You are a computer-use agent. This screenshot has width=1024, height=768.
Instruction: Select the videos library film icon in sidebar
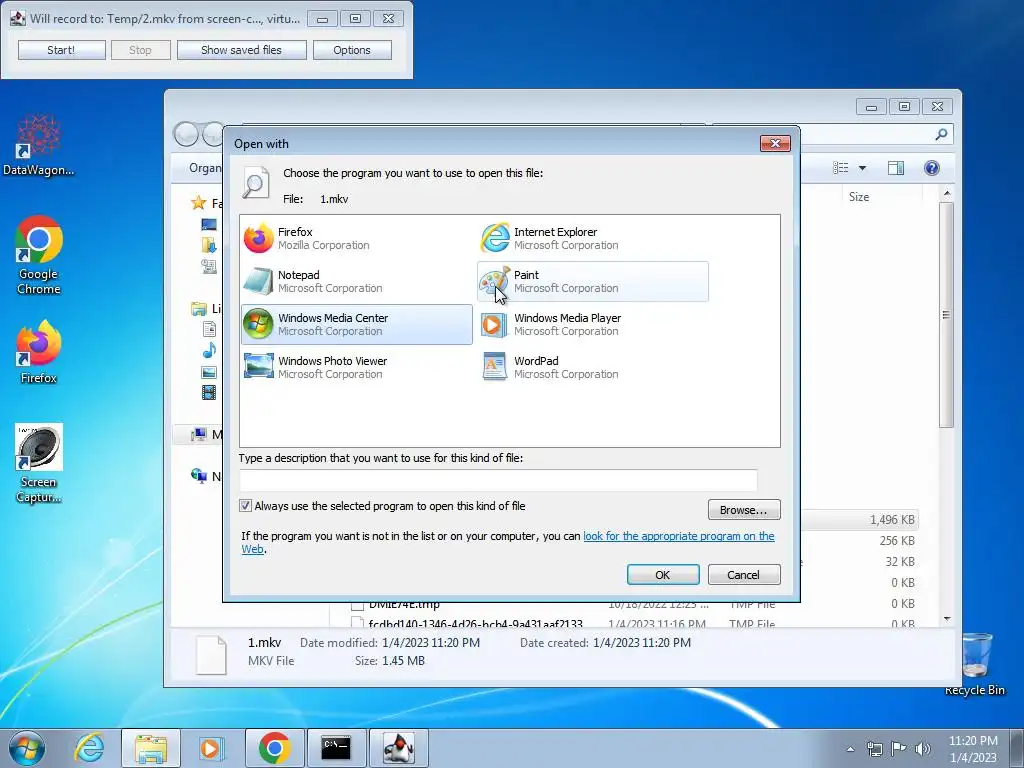[x=209, y=392]
